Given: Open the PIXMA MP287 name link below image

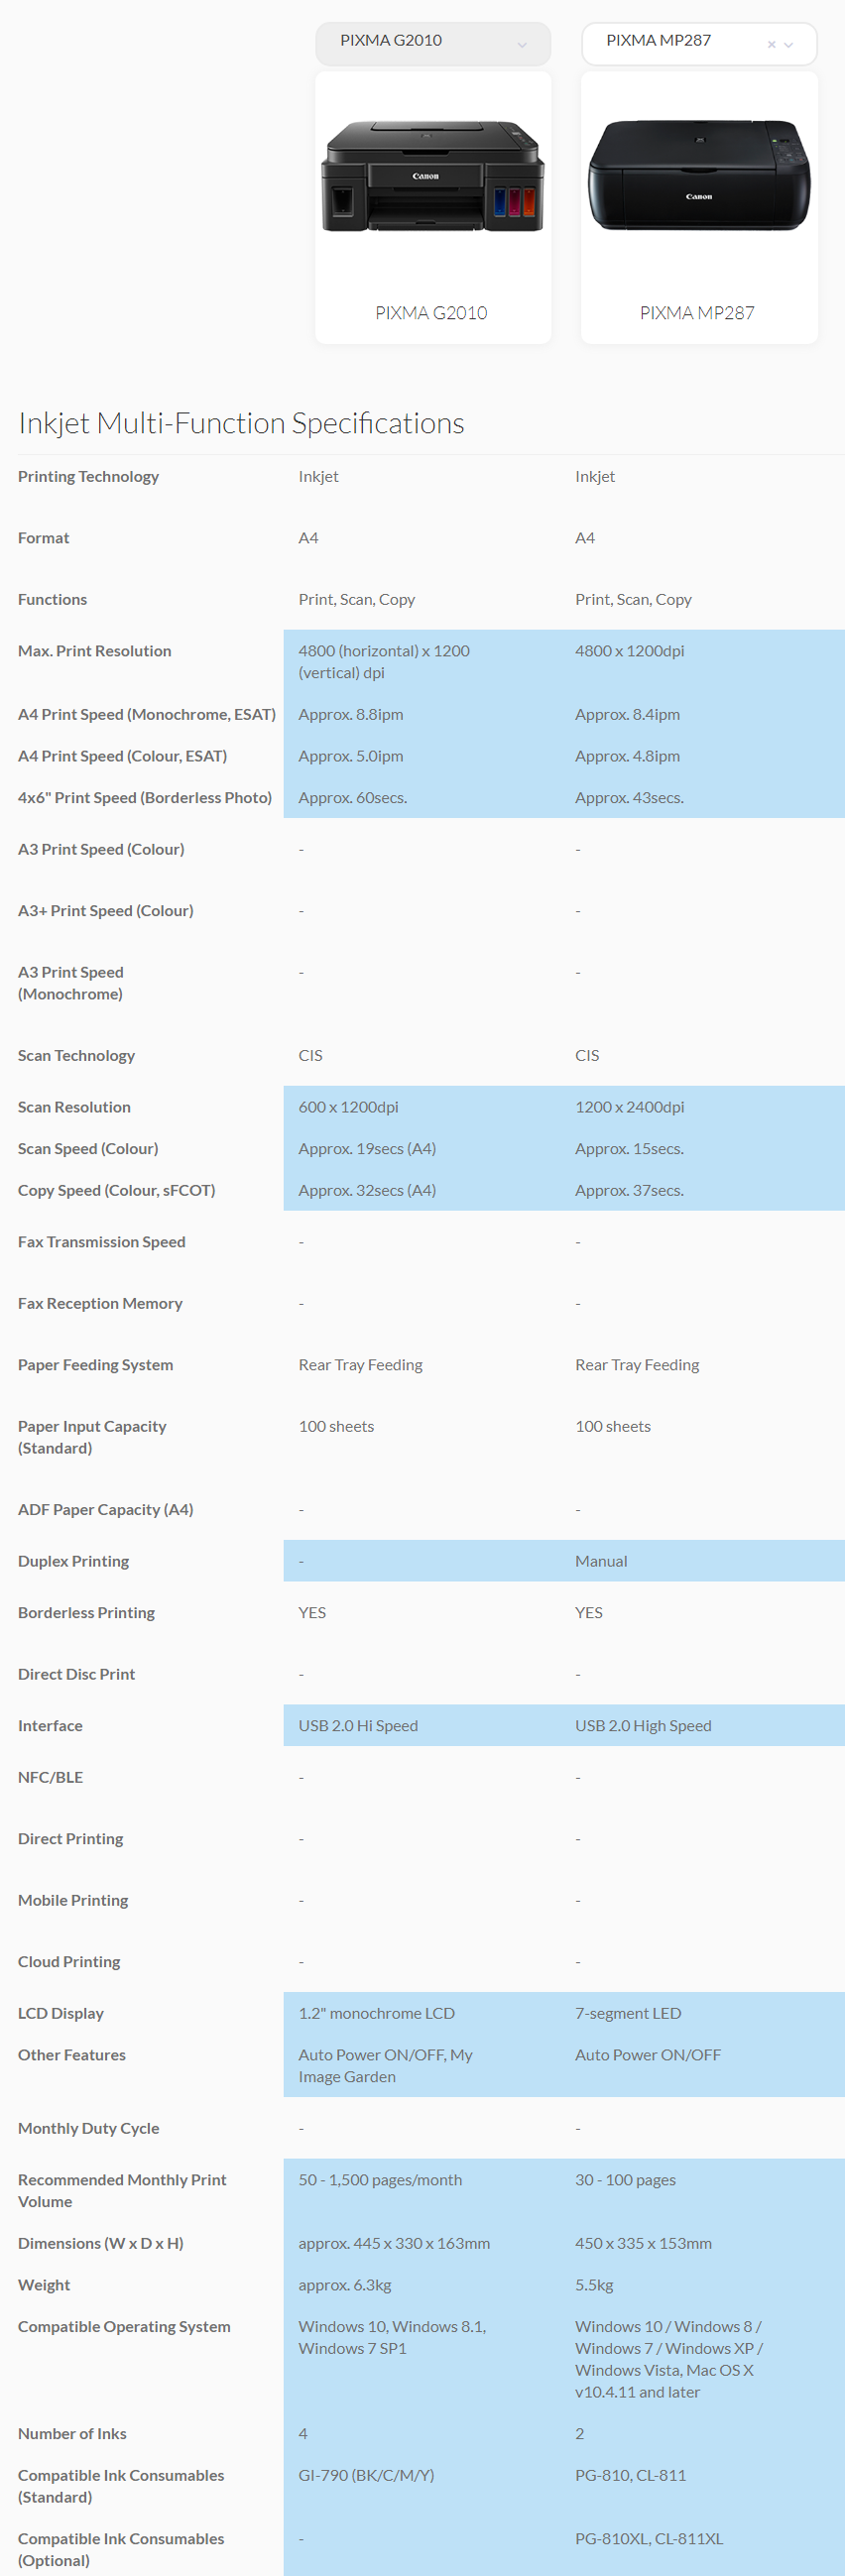Looking at the screenshot, I should (697, 313).
